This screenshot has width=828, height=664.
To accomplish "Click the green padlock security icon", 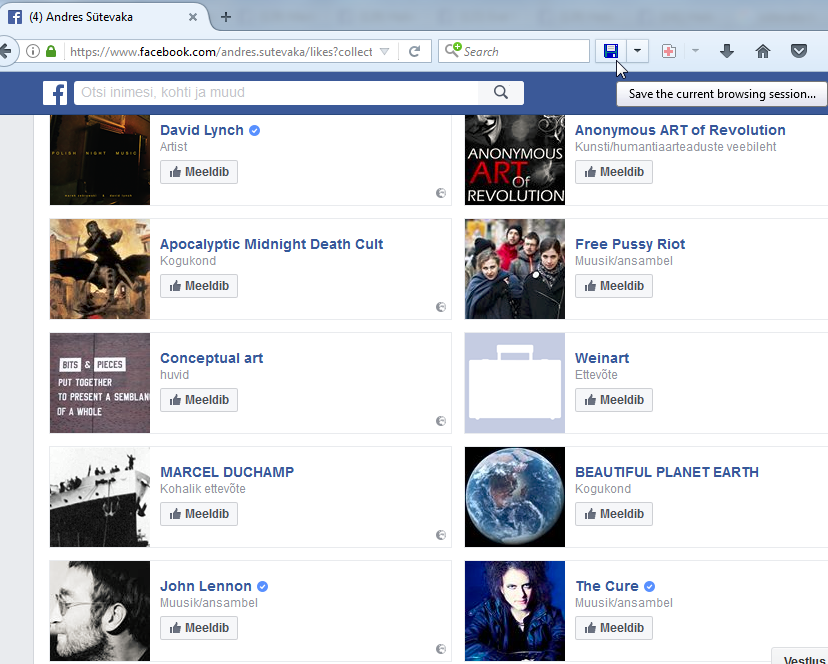I will [x=51, y=51].
